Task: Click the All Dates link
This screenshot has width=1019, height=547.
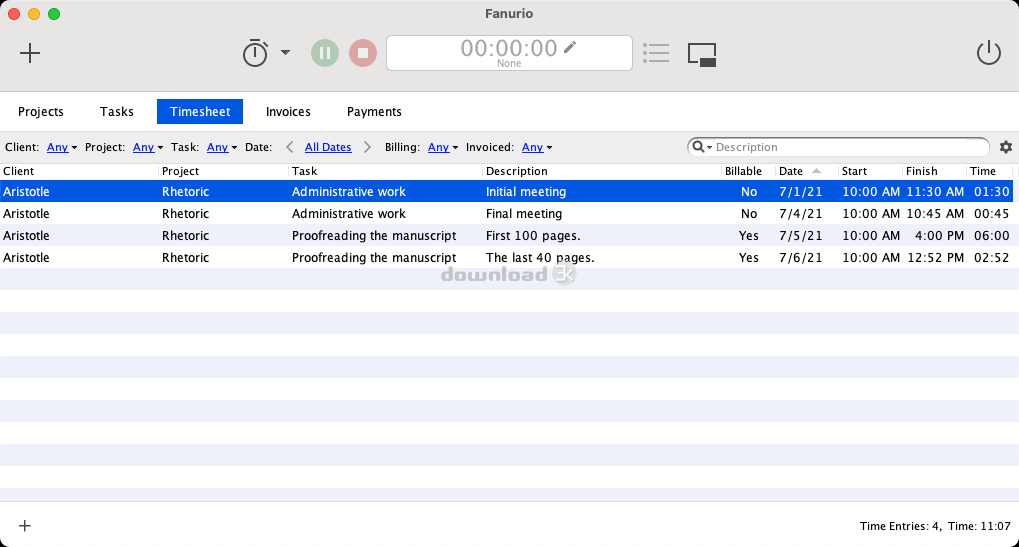Action: [328, 147]
